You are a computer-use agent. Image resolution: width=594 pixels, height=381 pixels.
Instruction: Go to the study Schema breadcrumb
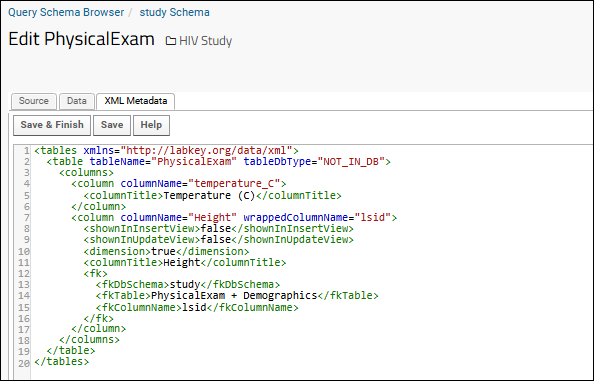point(174,12)
